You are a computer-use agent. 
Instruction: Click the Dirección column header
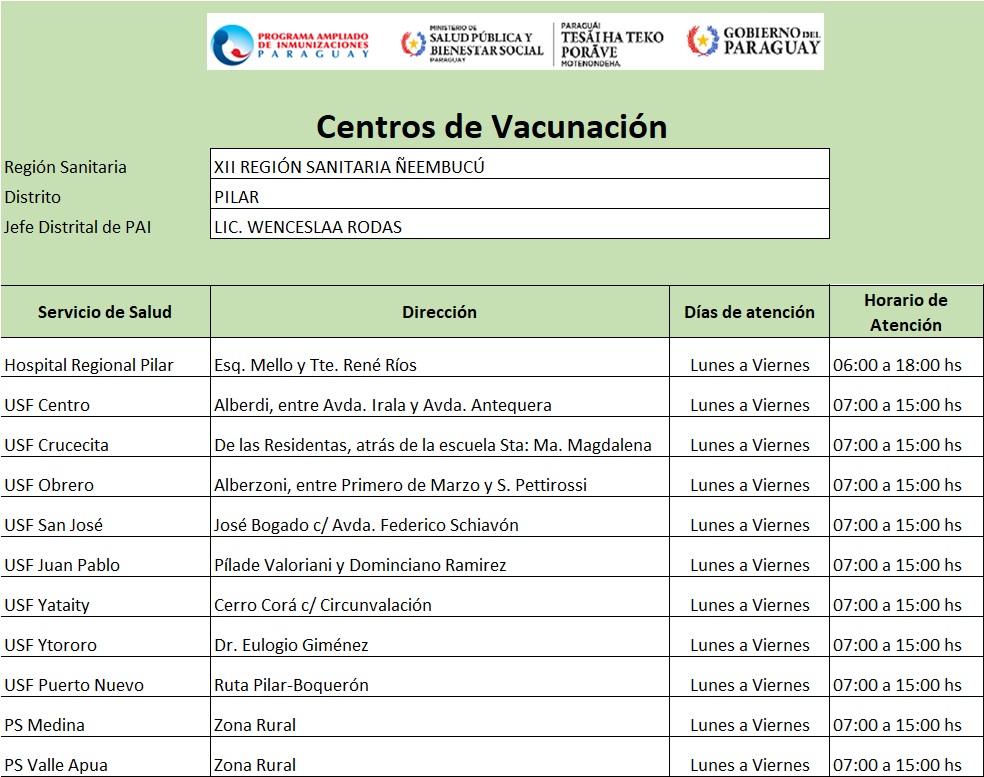point(439,312)
